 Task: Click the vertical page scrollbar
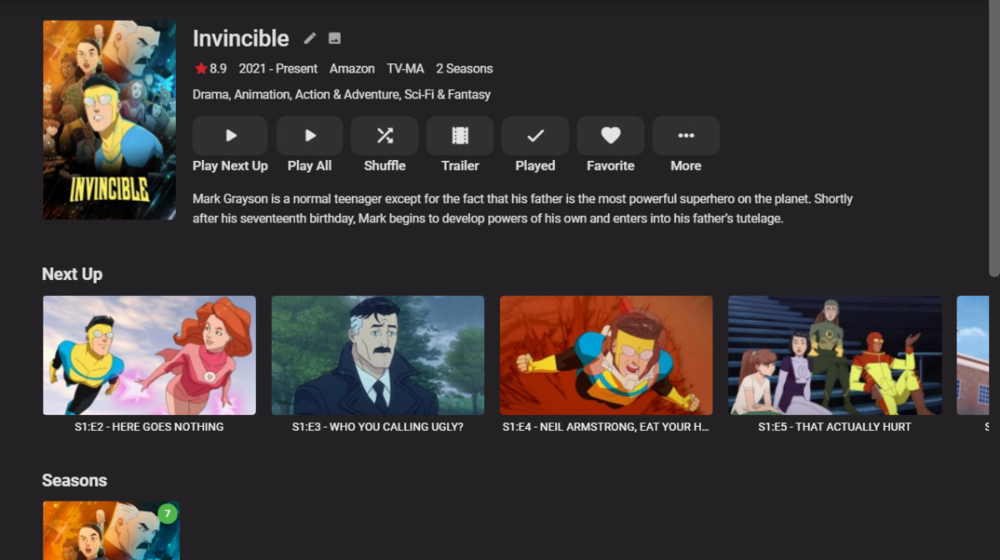(994, 138)
